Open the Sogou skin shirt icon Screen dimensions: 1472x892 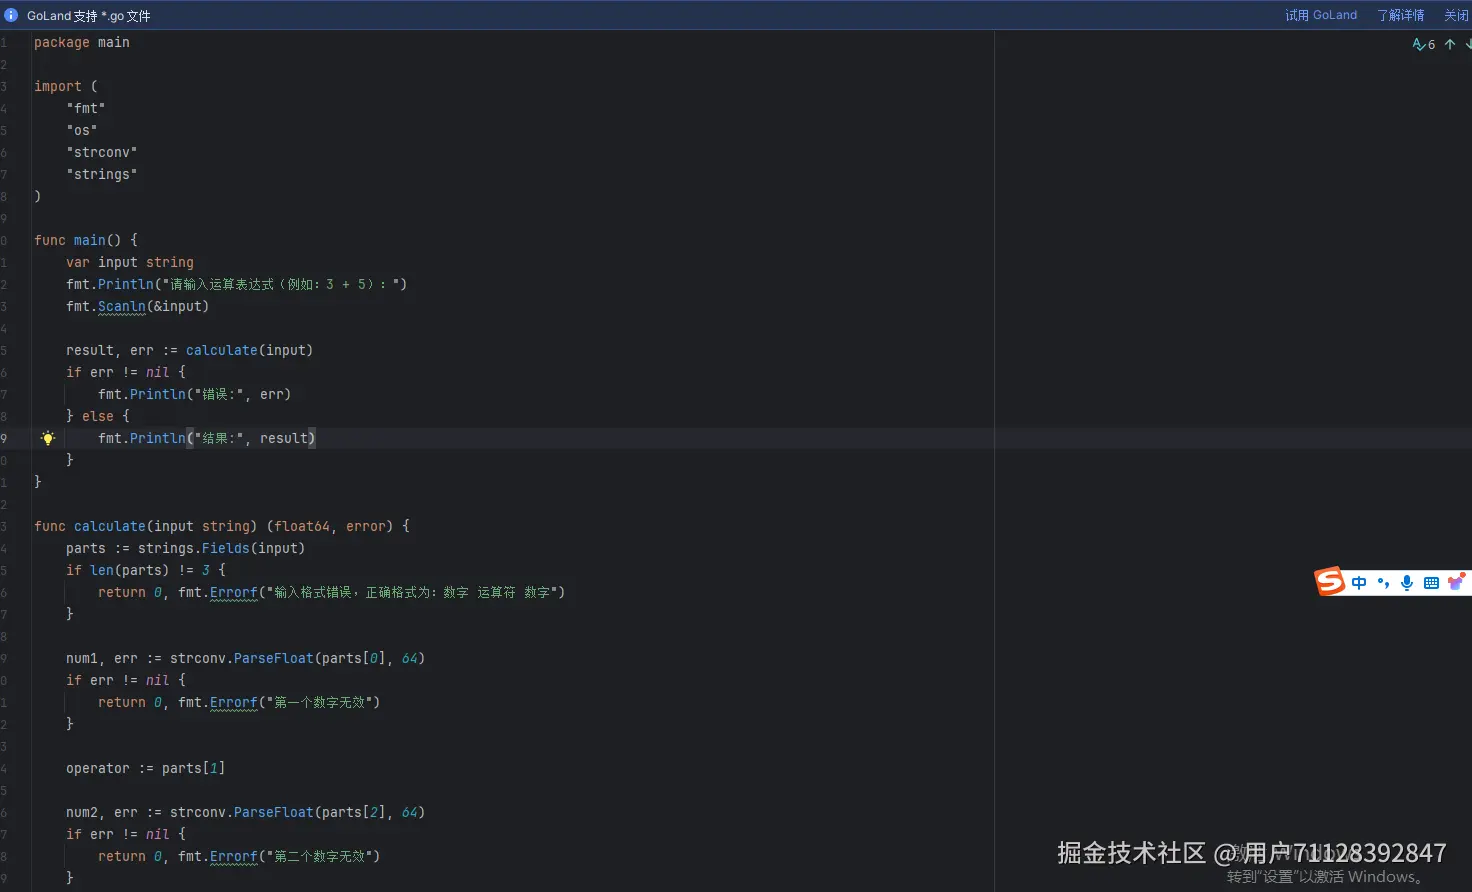tap(1456, 582)
